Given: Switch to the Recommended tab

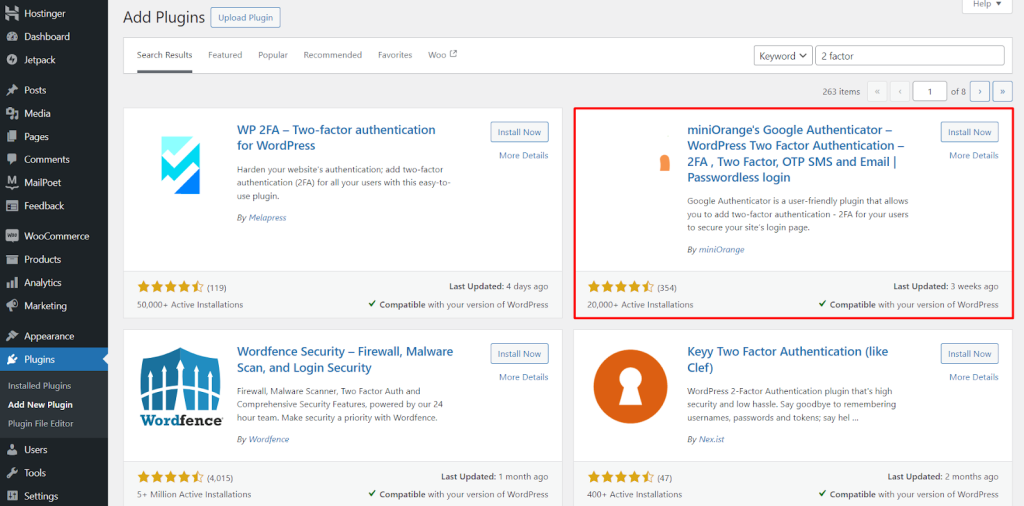Looking at the screenshot, I should pos(332,55).
